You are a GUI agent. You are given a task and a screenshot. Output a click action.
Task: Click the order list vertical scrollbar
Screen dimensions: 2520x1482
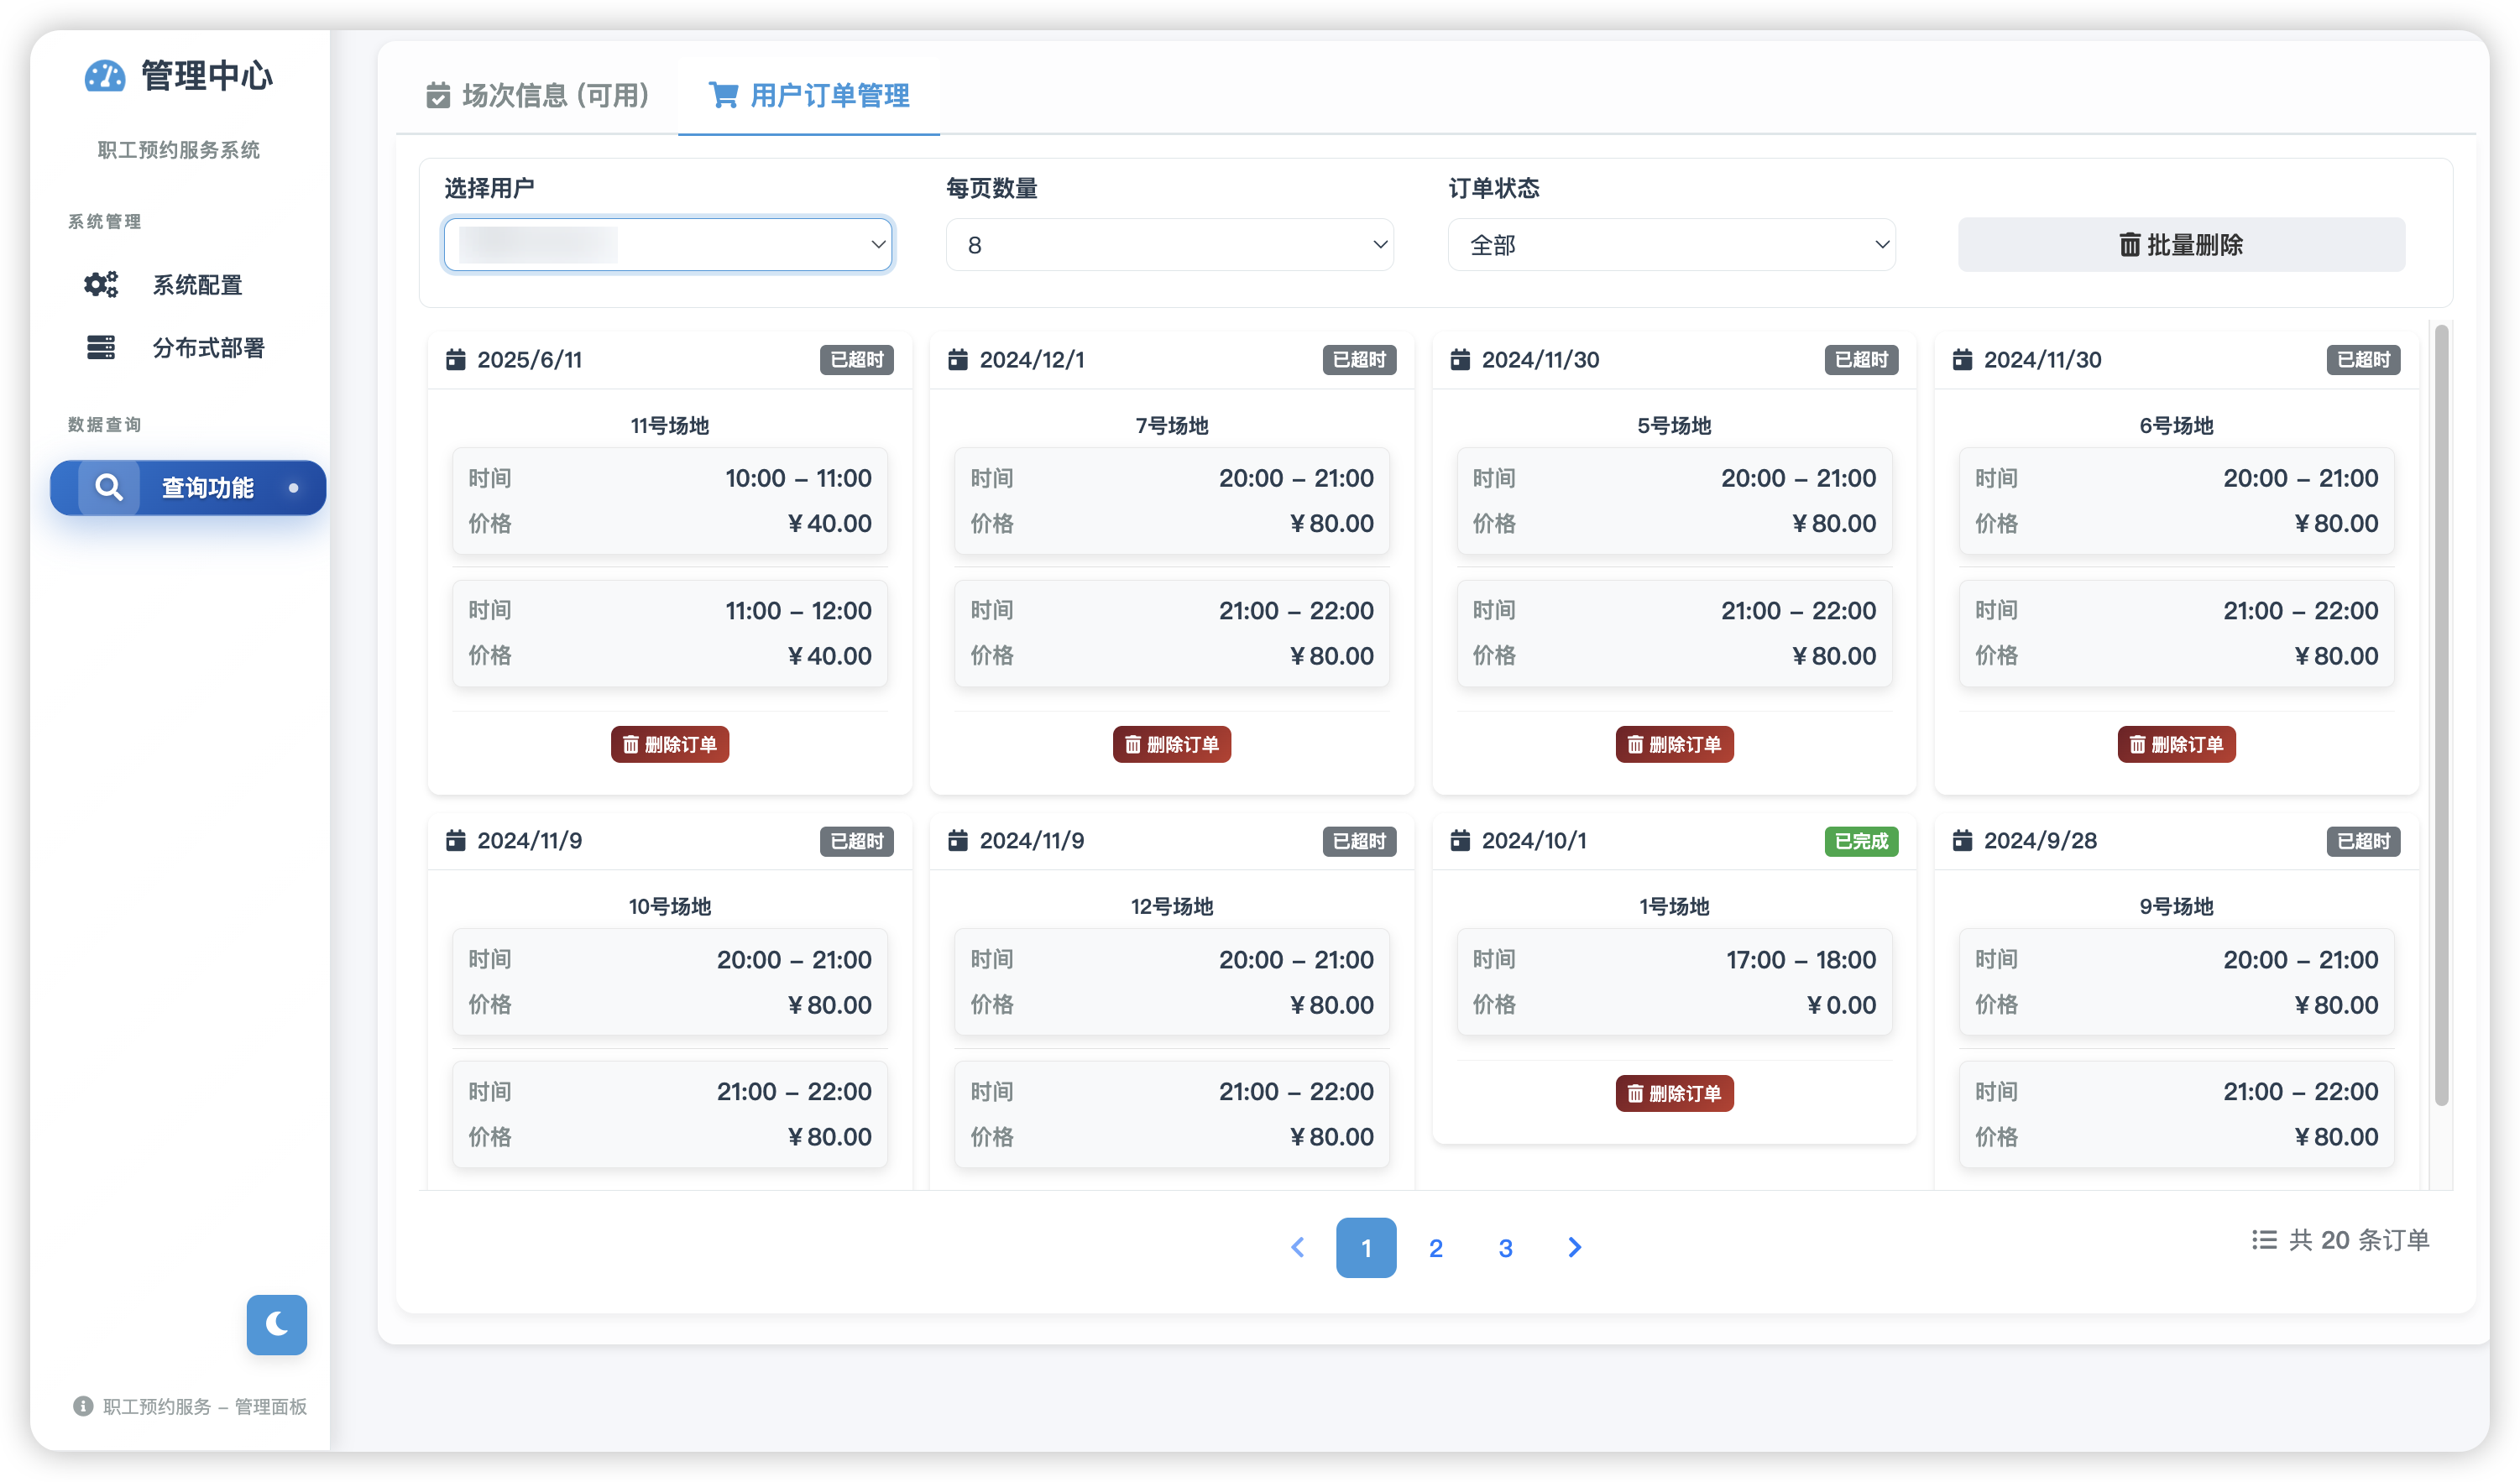click(x=2441, y=715)
